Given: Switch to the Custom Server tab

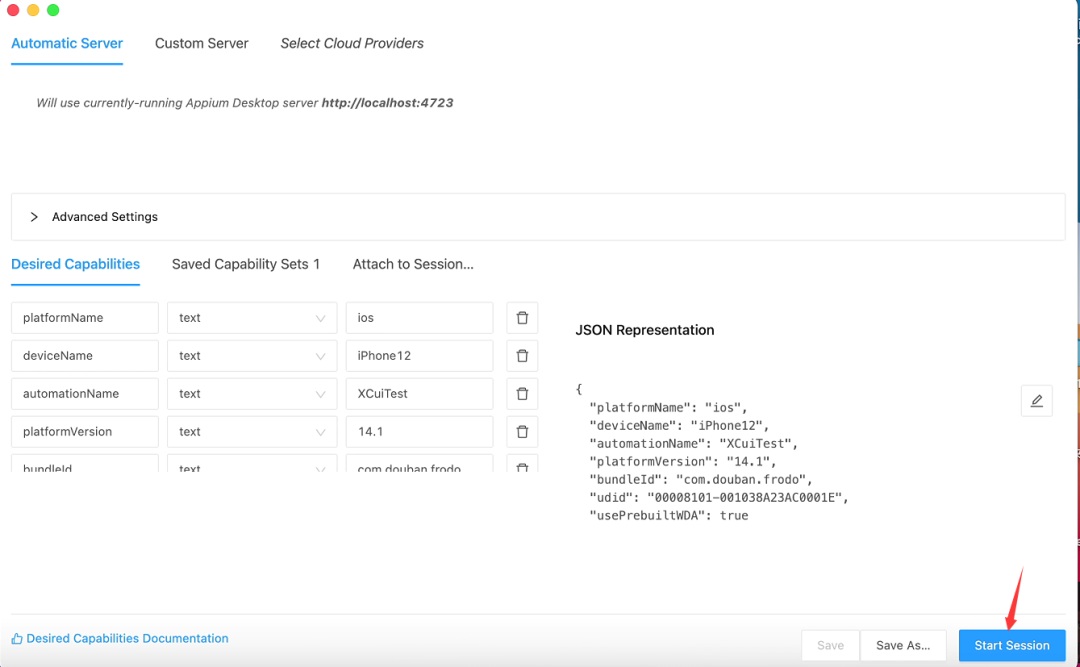Looking at the screenshot, I should tap(201, 44).
